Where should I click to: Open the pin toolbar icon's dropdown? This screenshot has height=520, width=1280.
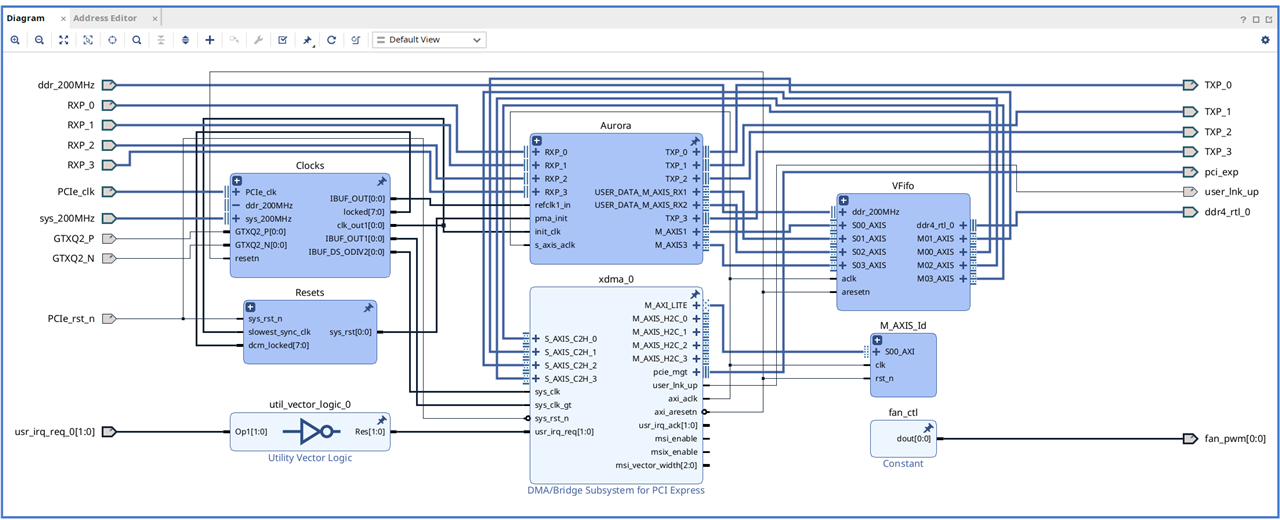pos(313,45)
